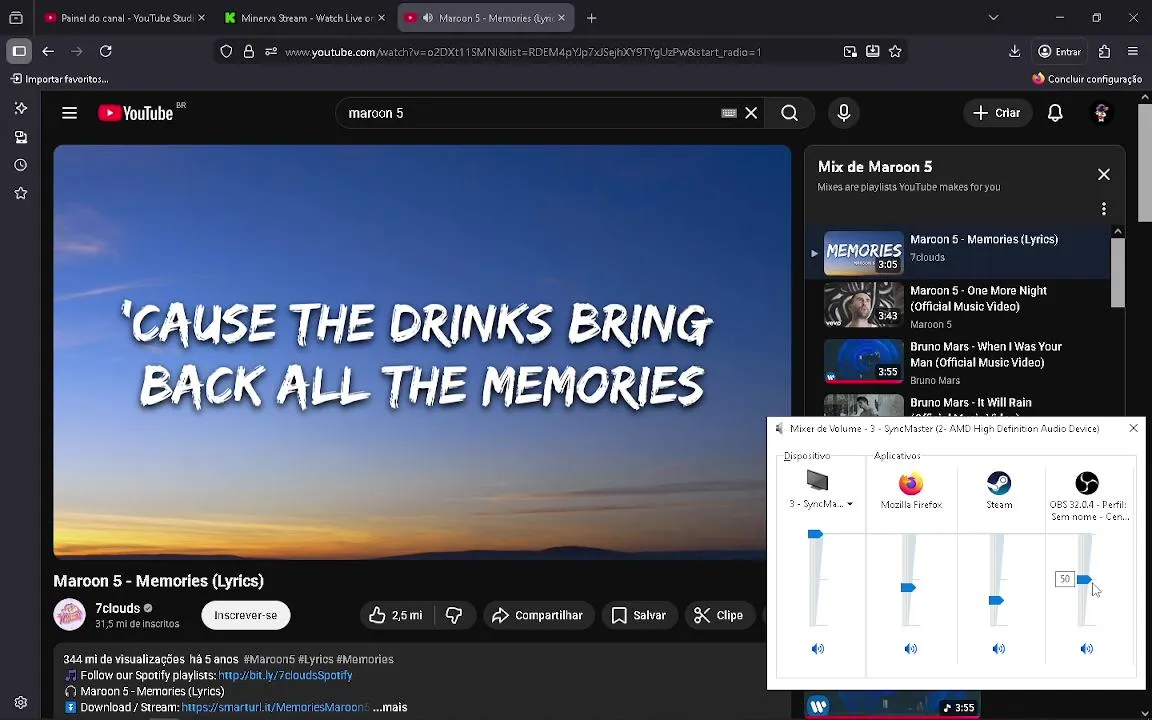This screenshot has width=1152, height=720.
Task: Open the browser application menu
Action: click(1132, 51)
